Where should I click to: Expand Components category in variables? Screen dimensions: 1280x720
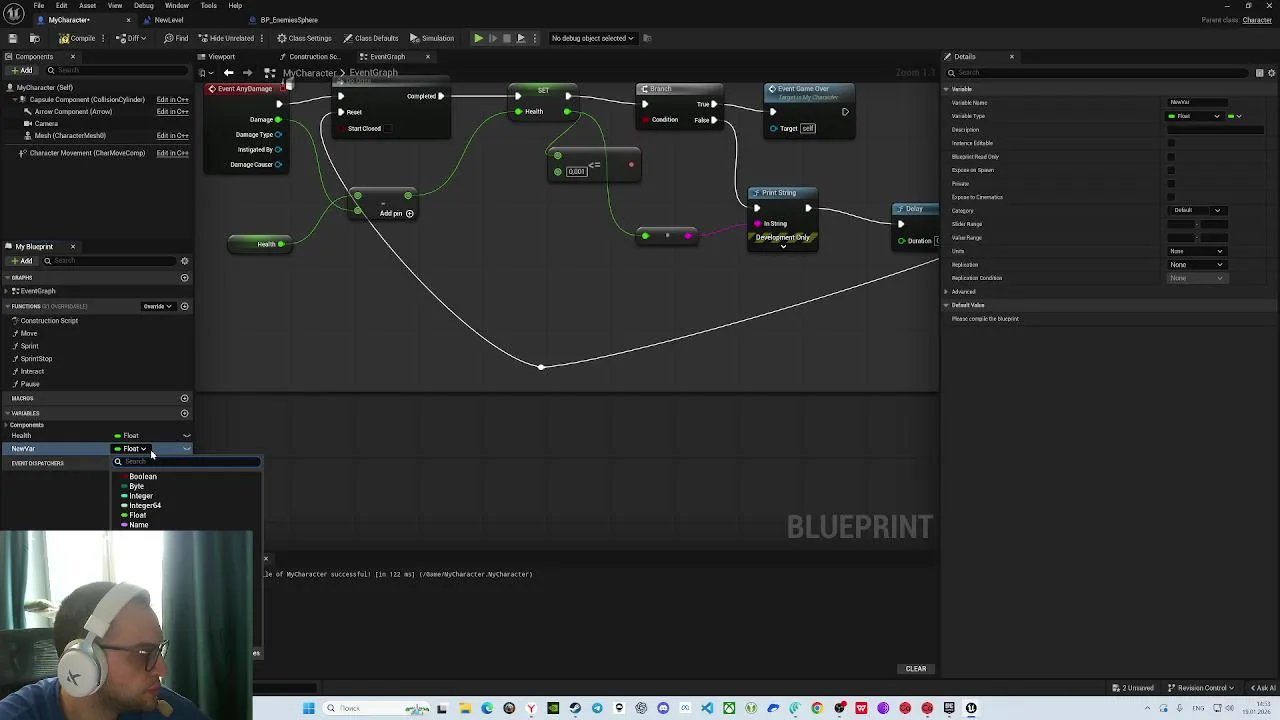(x=8, y=425)
